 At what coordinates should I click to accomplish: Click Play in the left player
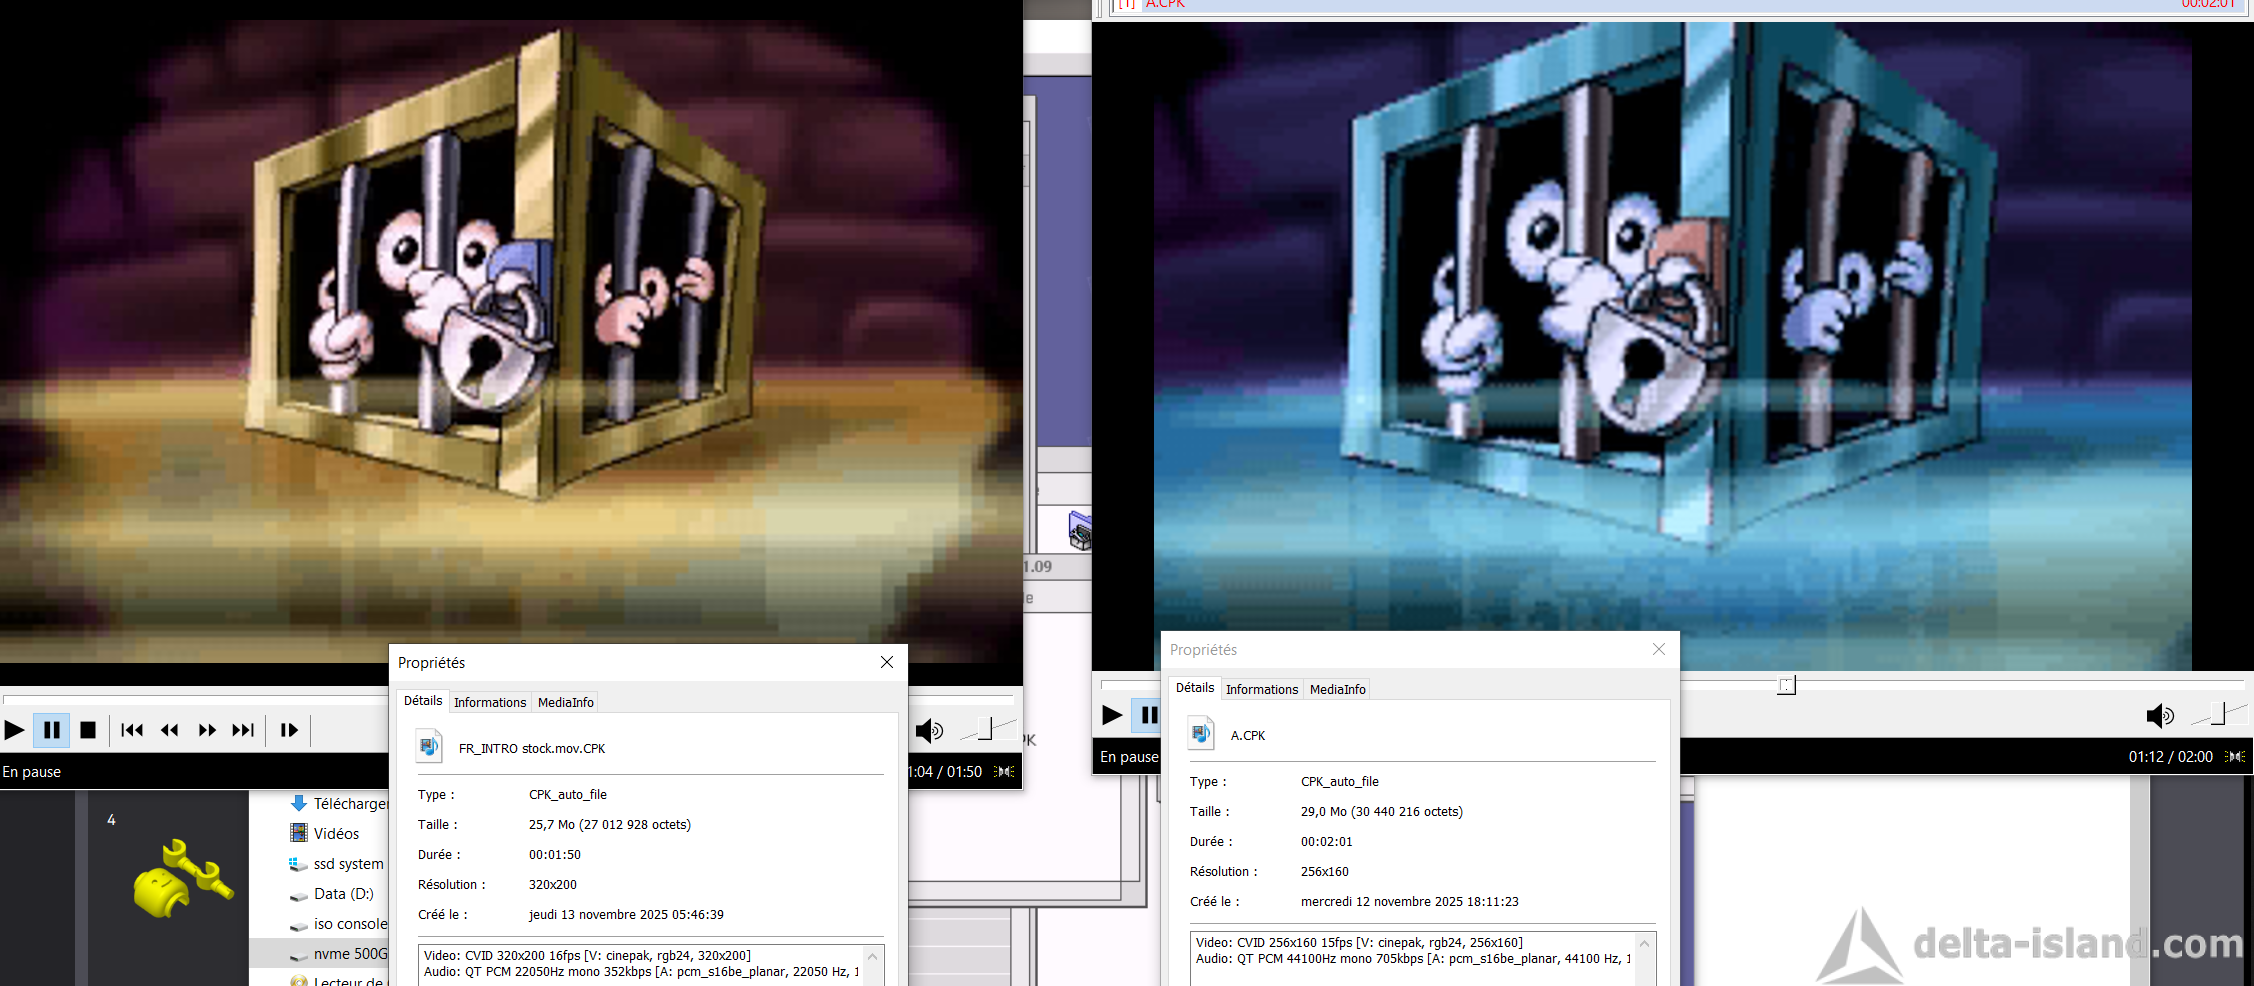click(15, 730)
